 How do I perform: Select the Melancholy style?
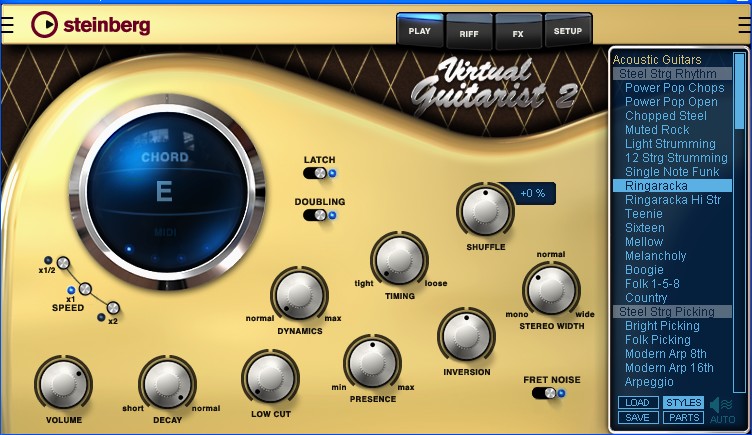[655, 256]
